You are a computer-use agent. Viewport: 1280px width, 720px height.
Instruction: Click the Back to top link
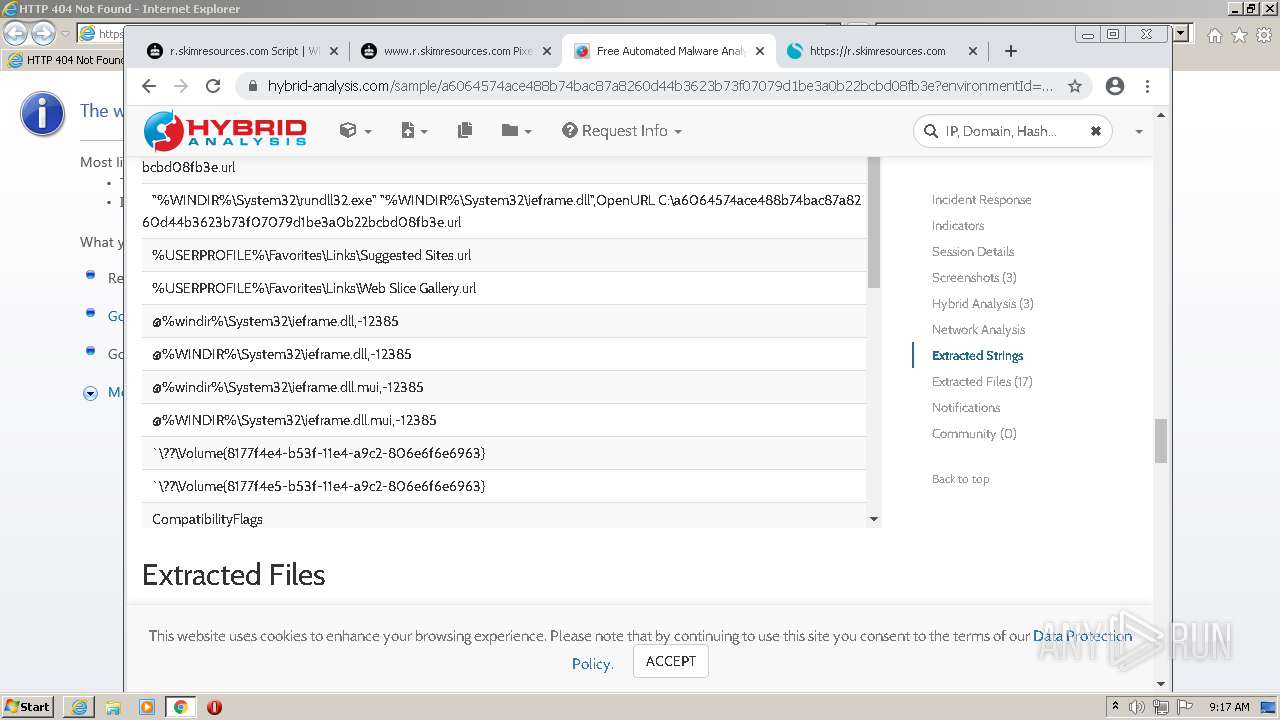click(x=960, y=479)
